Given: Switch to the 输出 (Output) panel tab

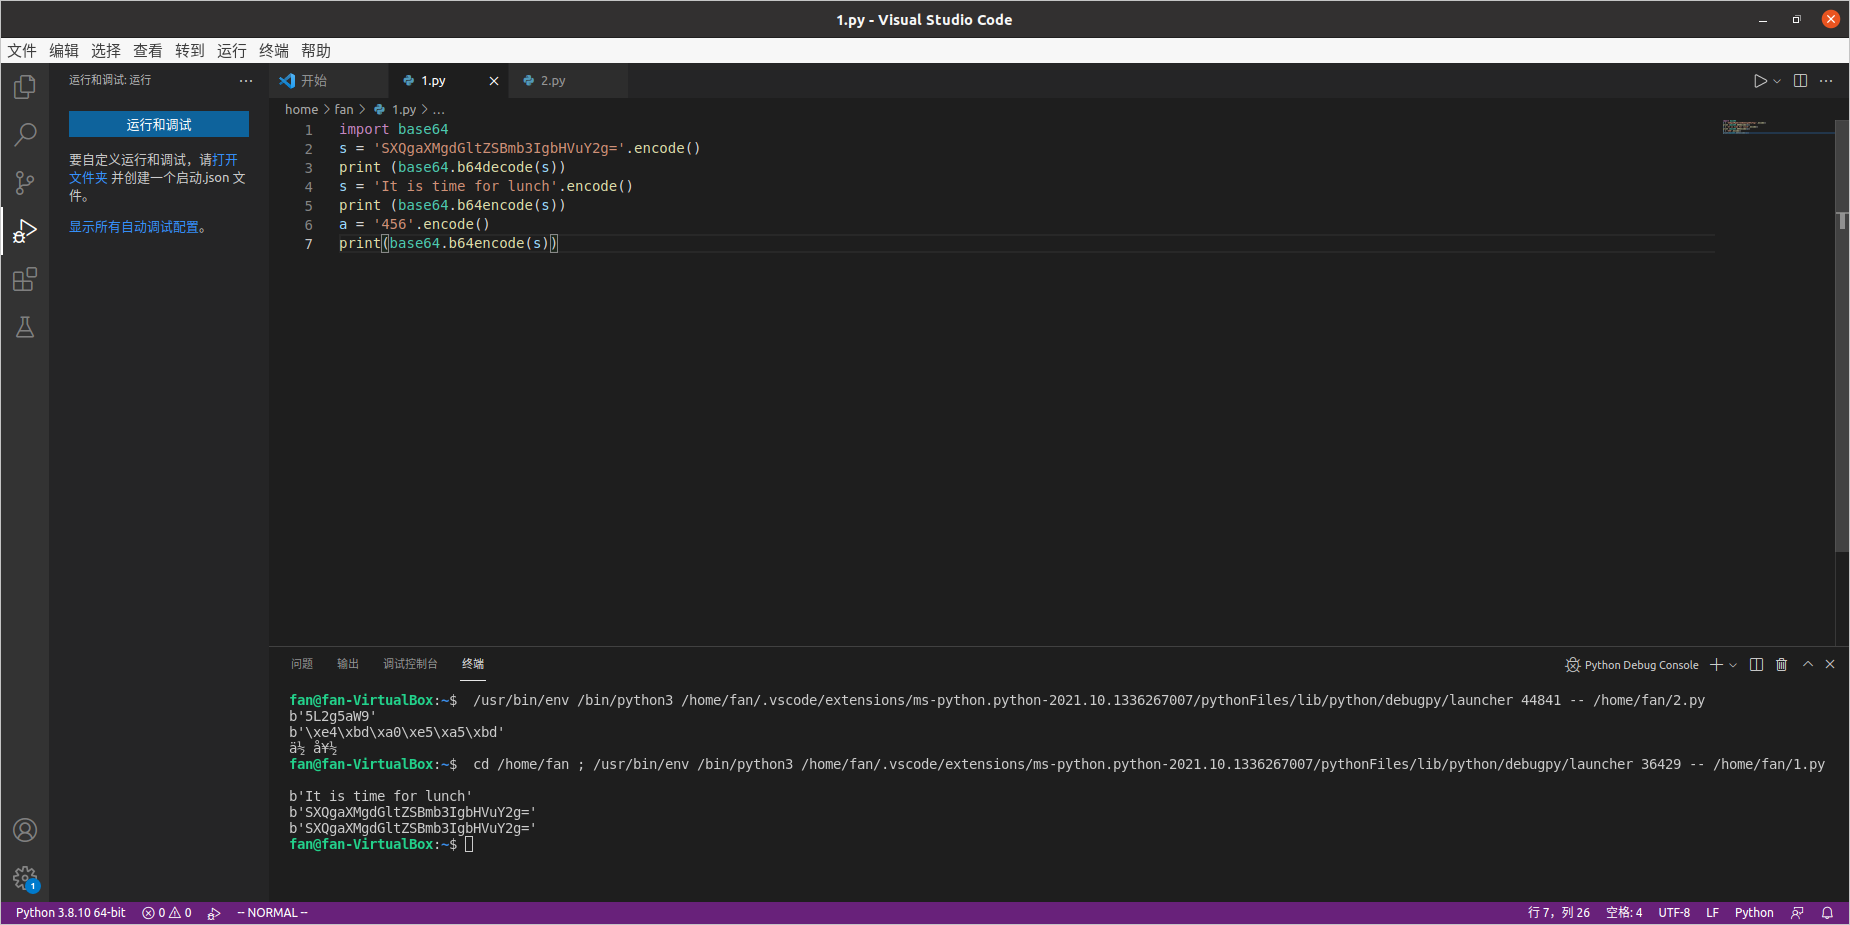Looking at the screenshot, I should click(x=348, y=664).
